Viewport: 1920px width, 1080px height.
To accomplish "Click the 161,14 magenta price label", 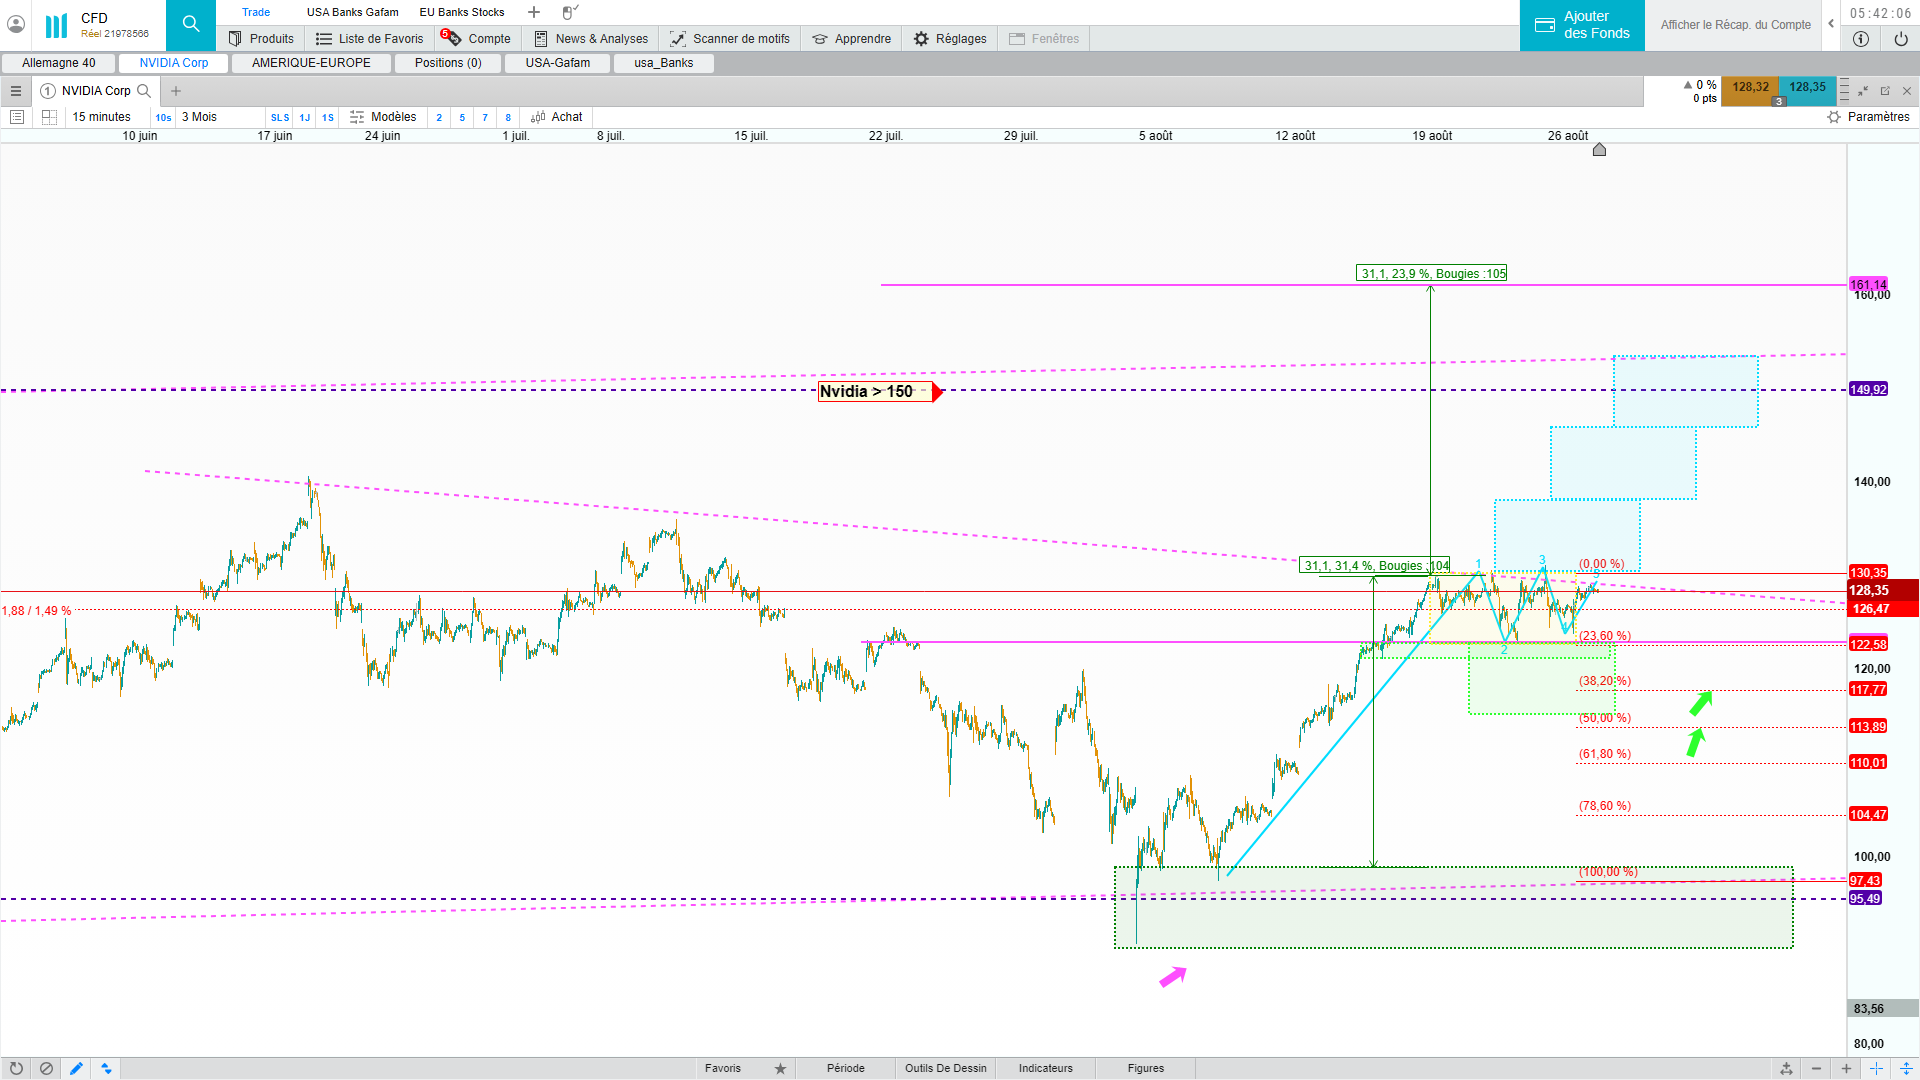I will (1867, 285).
